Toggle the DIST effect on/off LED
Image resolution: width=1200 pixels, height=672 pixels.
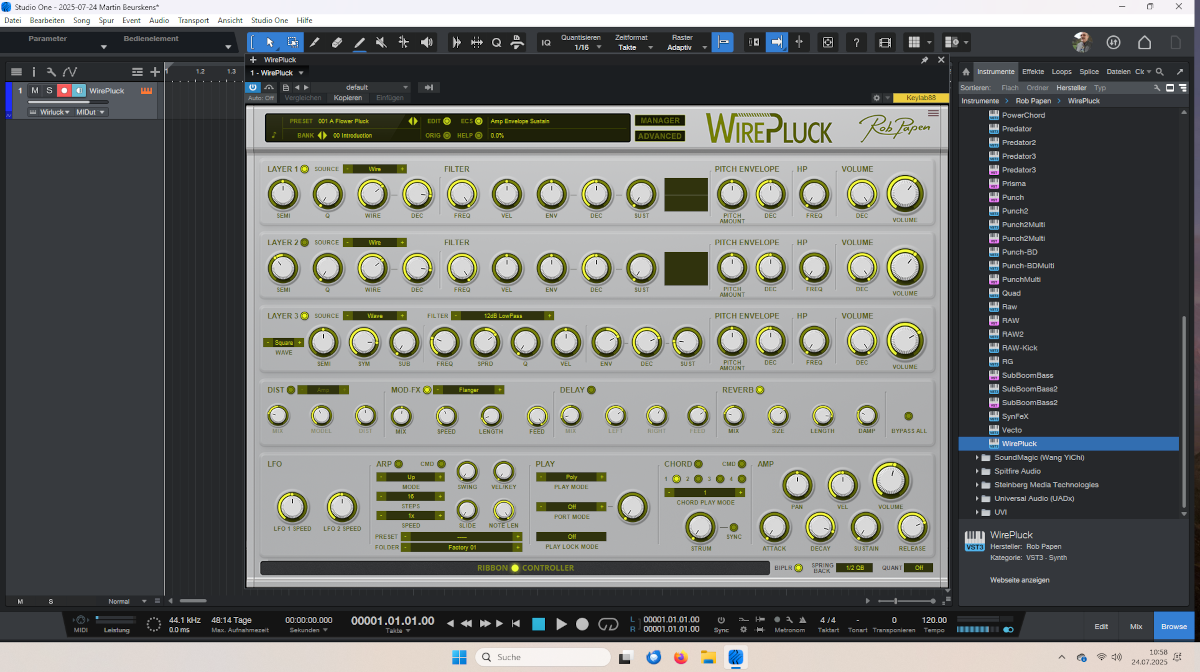(292, 390)
